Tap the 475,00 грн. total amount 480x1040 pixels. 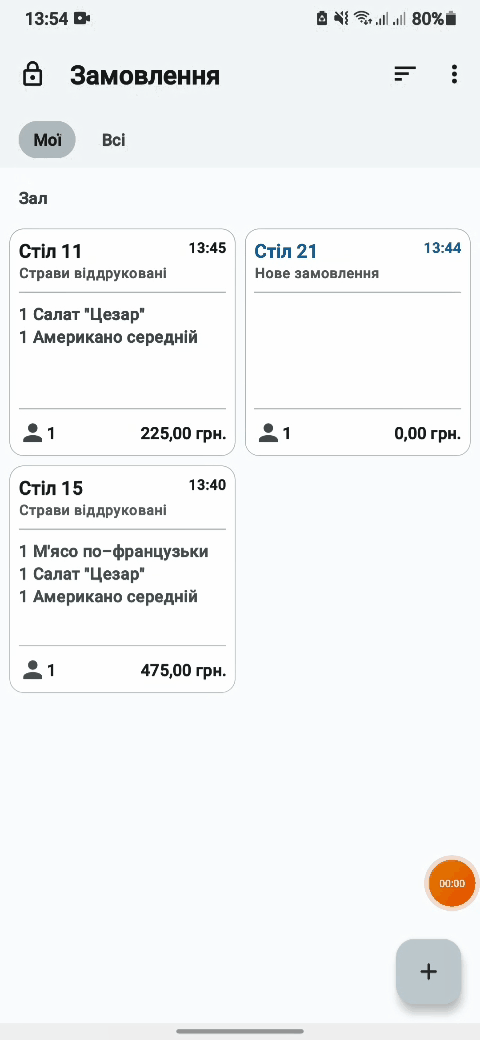tap(183, 671)
